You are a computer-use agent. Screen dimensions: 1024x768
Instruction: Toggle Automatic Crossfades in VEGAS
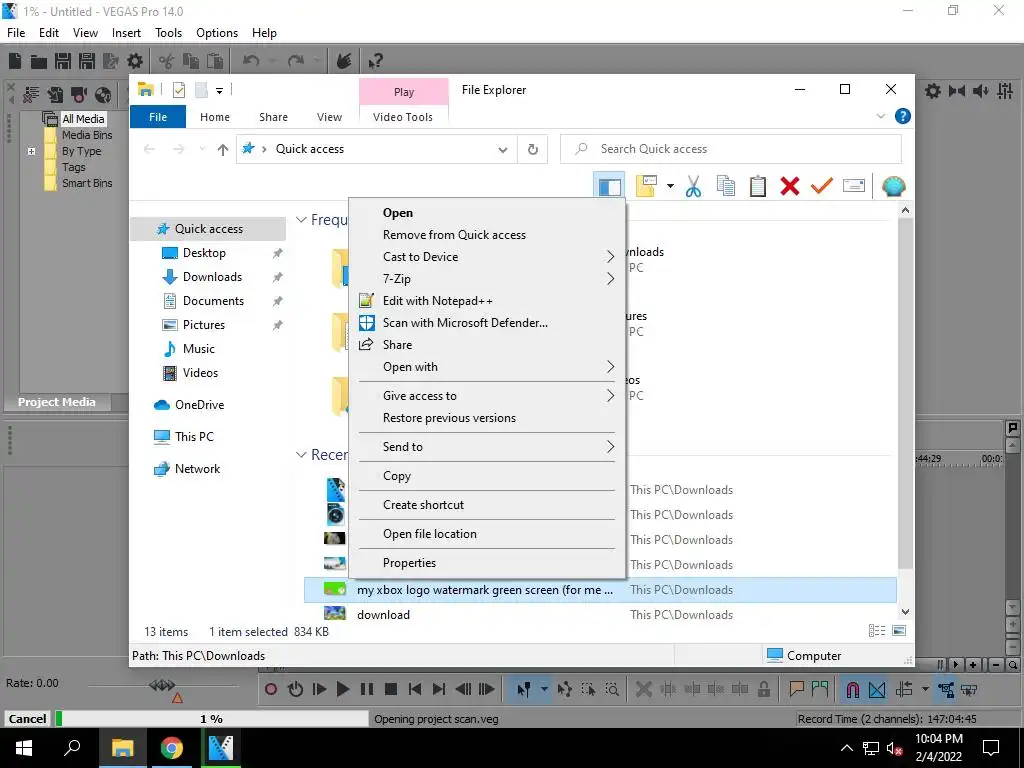point(877,689)
